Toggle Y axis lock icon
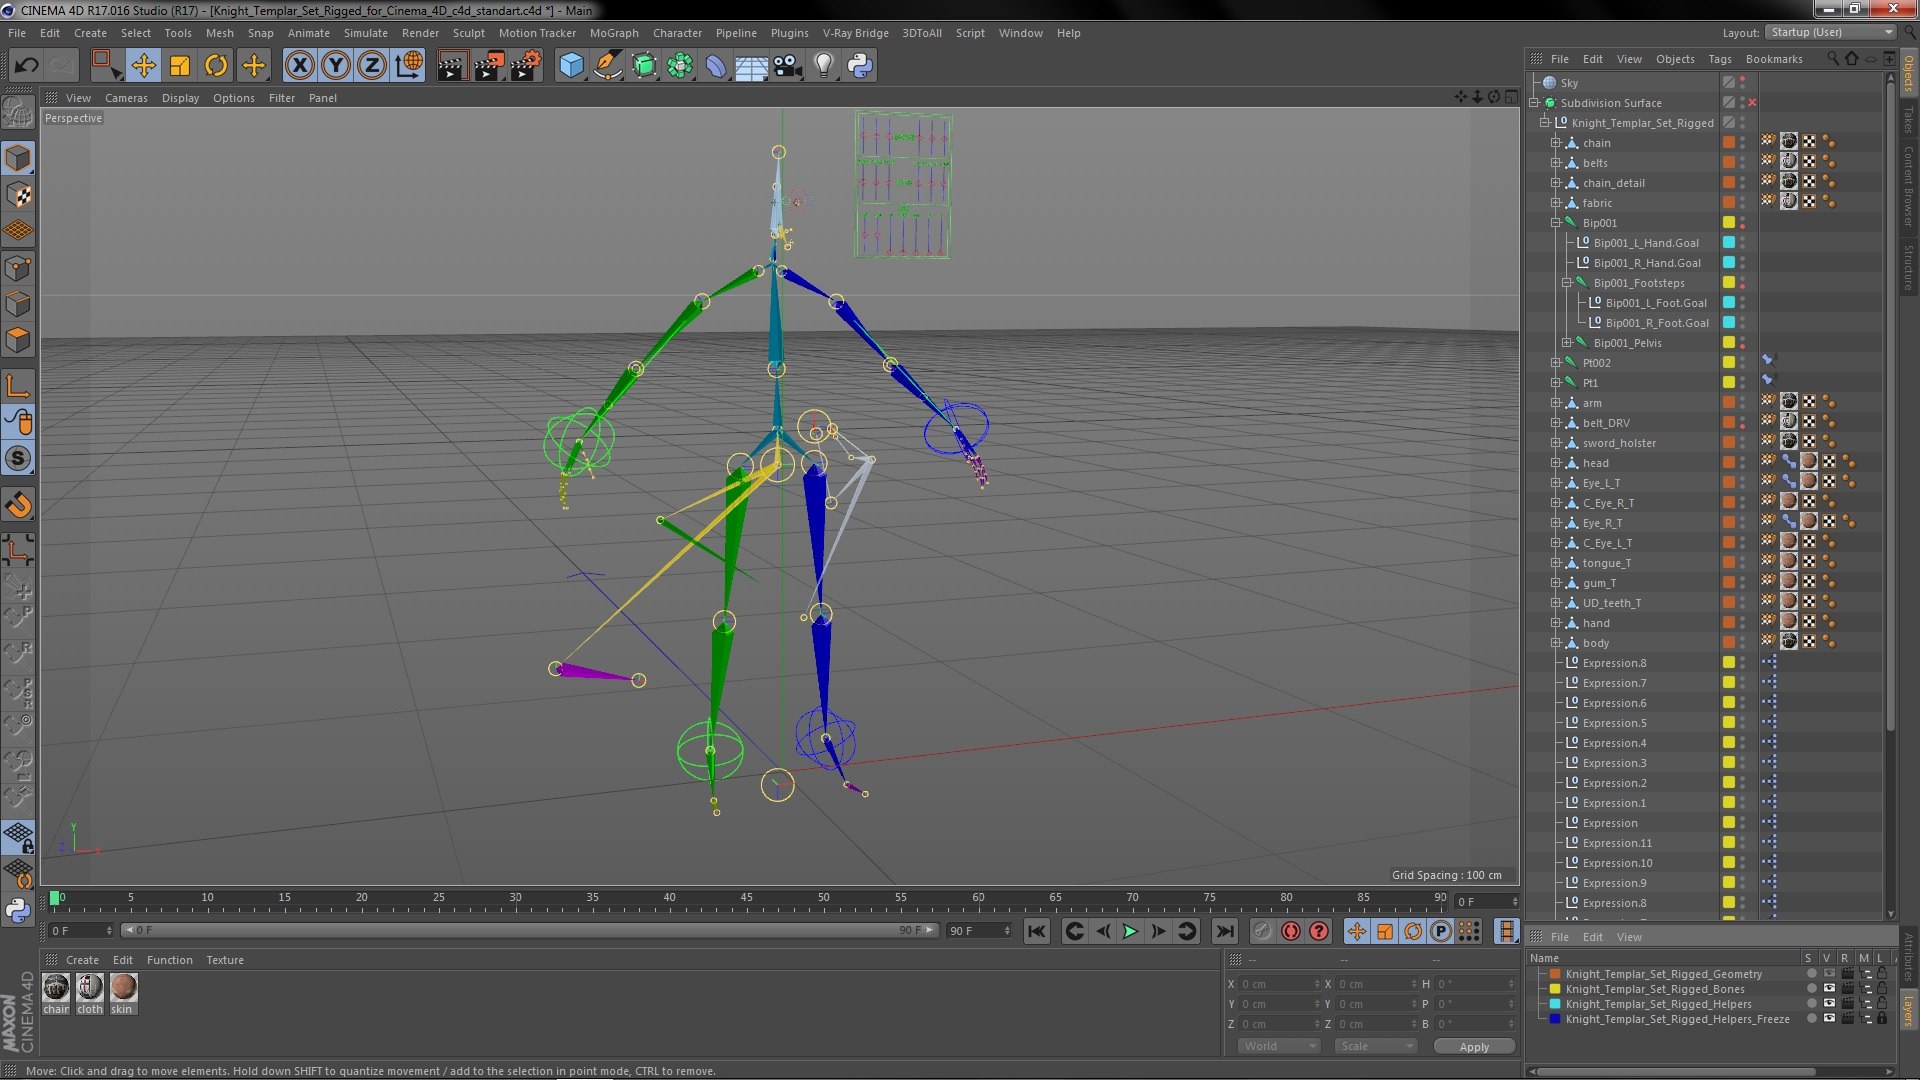The height and width of the screenshot is (1080, 1920). 336,66
